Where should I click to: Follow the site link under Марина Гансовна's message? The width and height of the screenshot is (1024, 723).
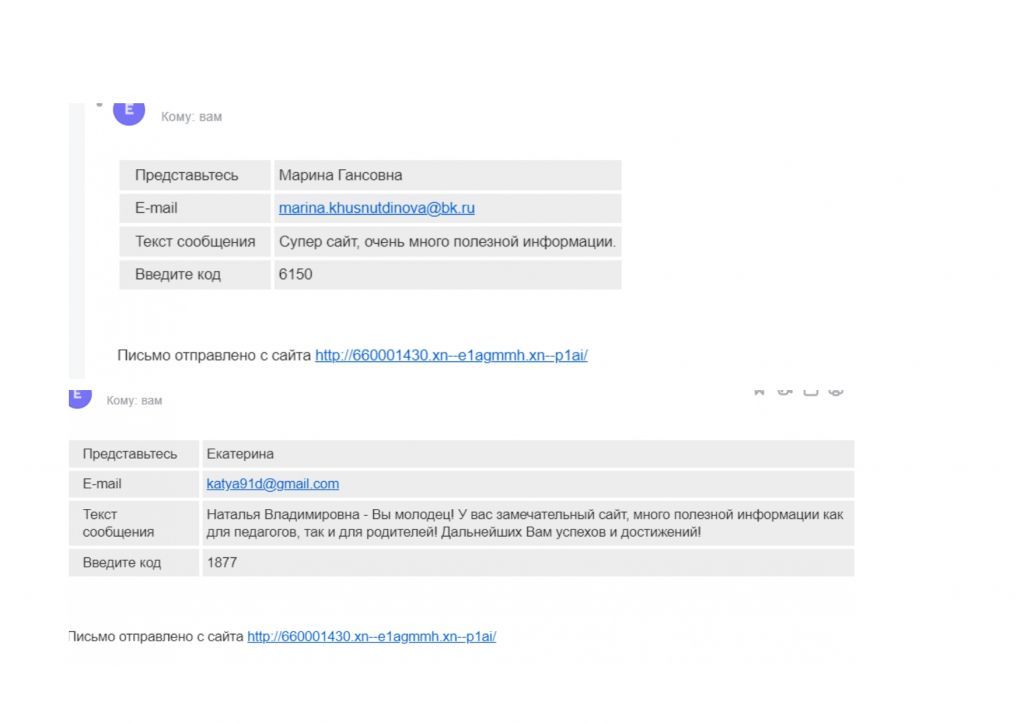(451, 355)
